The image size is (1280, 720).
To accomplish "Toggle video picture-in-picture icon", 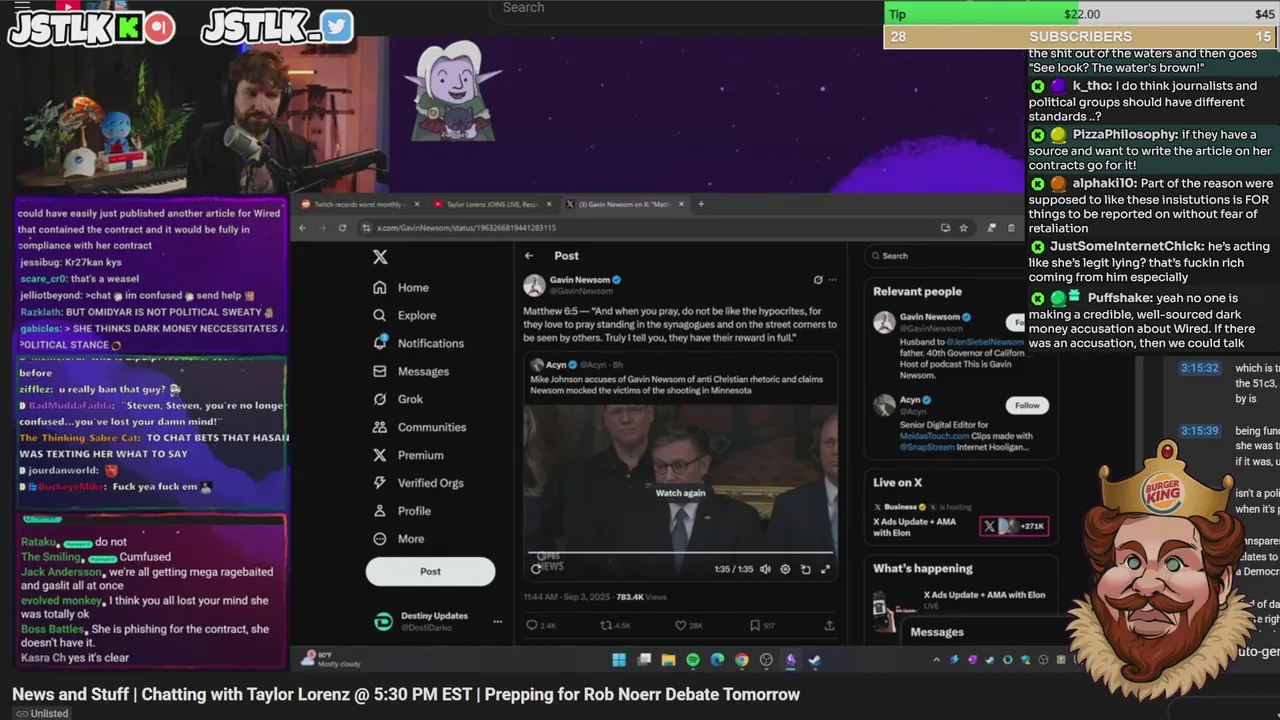I will click(x=805, y=569).
